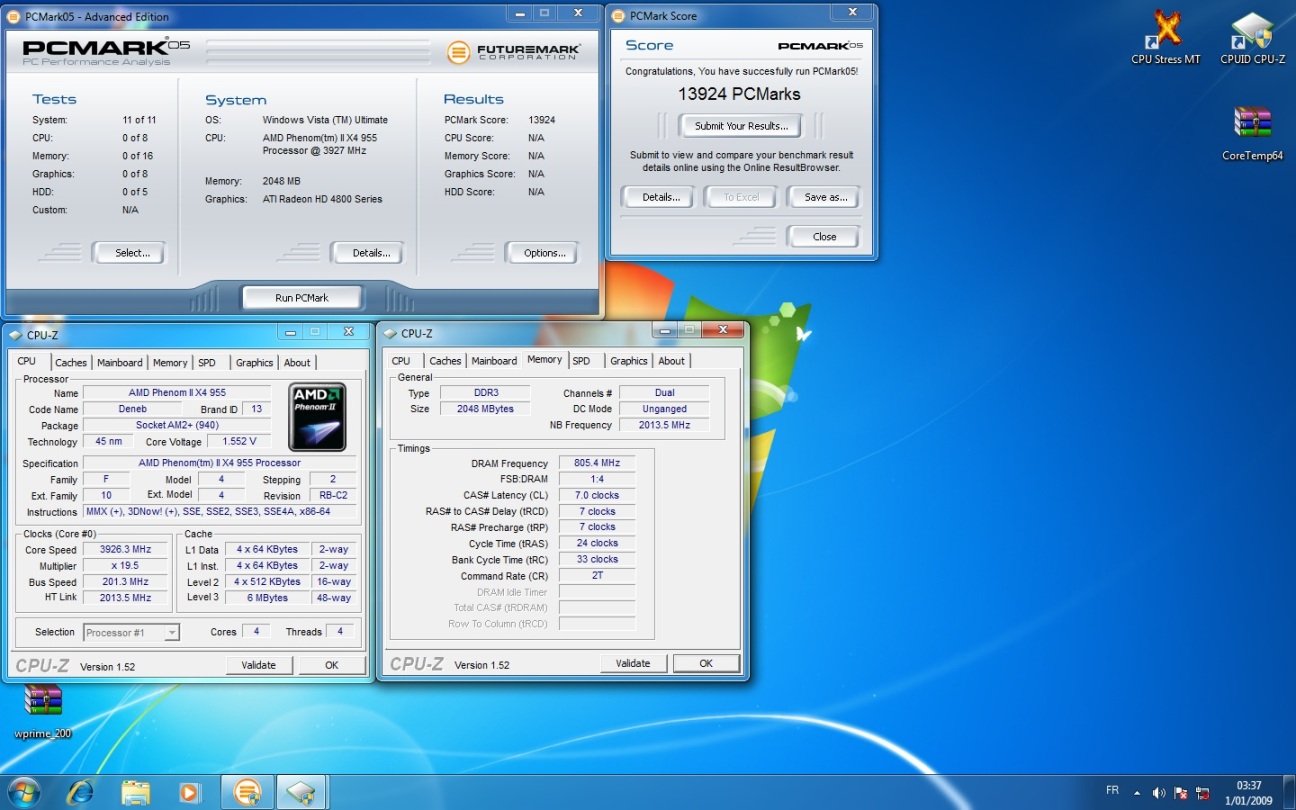Click title icon of CPU-Z window showing Memory tab
This screenshot has width=1296, height=810.
point(390,334)
